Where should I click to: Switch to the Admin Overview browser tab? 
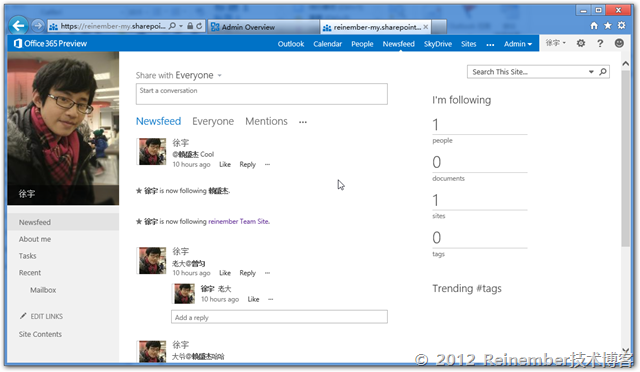tap(264, 27)
